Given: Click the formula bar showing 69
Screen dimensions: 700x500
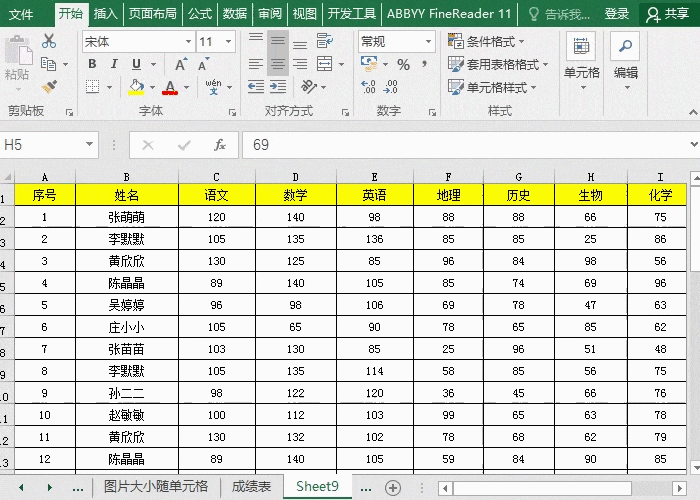Looking at the screenshot, I should click(x=460, y=145).
